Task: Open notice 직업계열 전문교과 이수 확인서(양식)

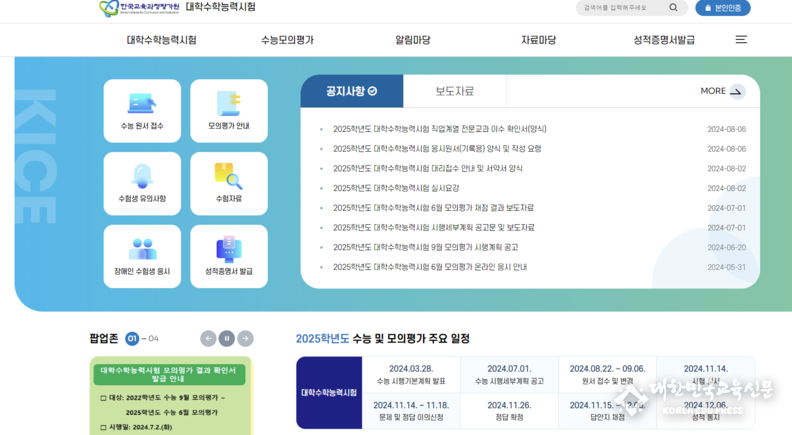Action: (x=439, y=129)
